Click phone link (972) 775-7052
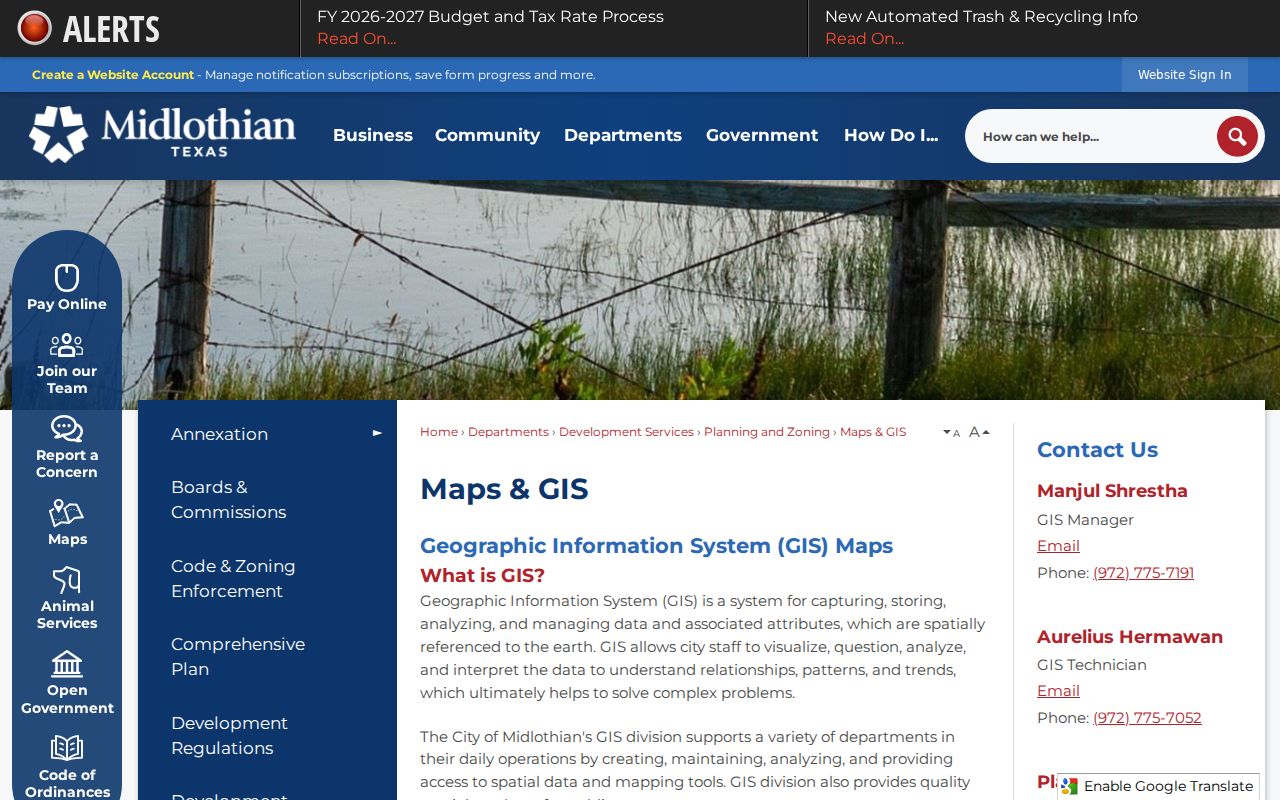The image size is (1280, 800). point(1147,718)
